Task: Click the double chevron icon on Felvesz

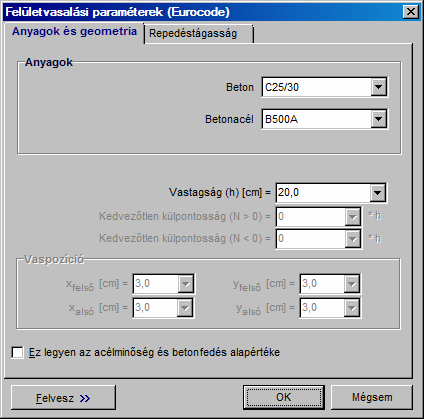Action: [x=85, y=398]
